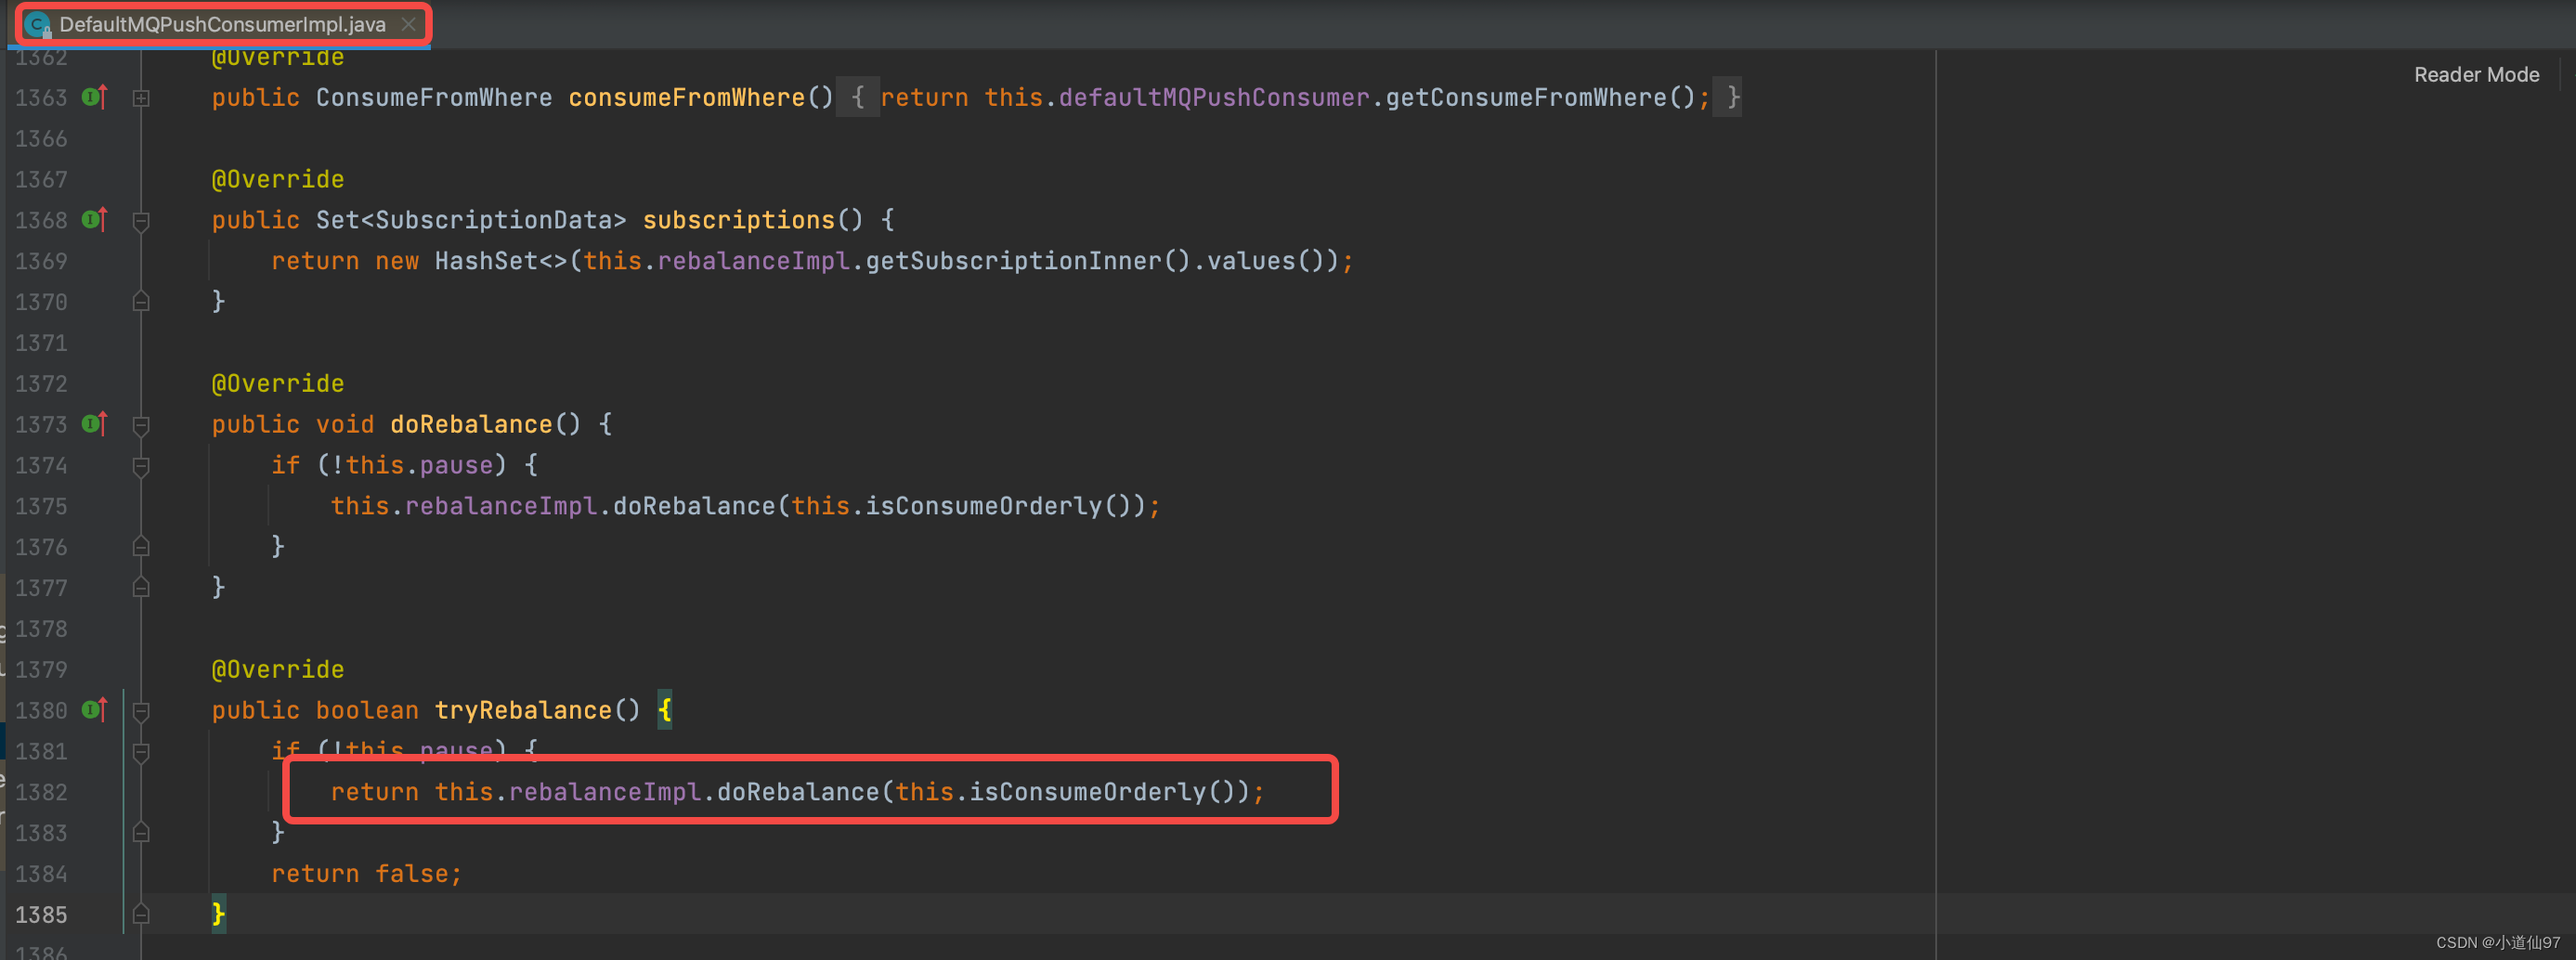Click isConsumeOrderly() on line 1382
The width and height of the screenshot is (2576, 960).
tap(1103, 792)
